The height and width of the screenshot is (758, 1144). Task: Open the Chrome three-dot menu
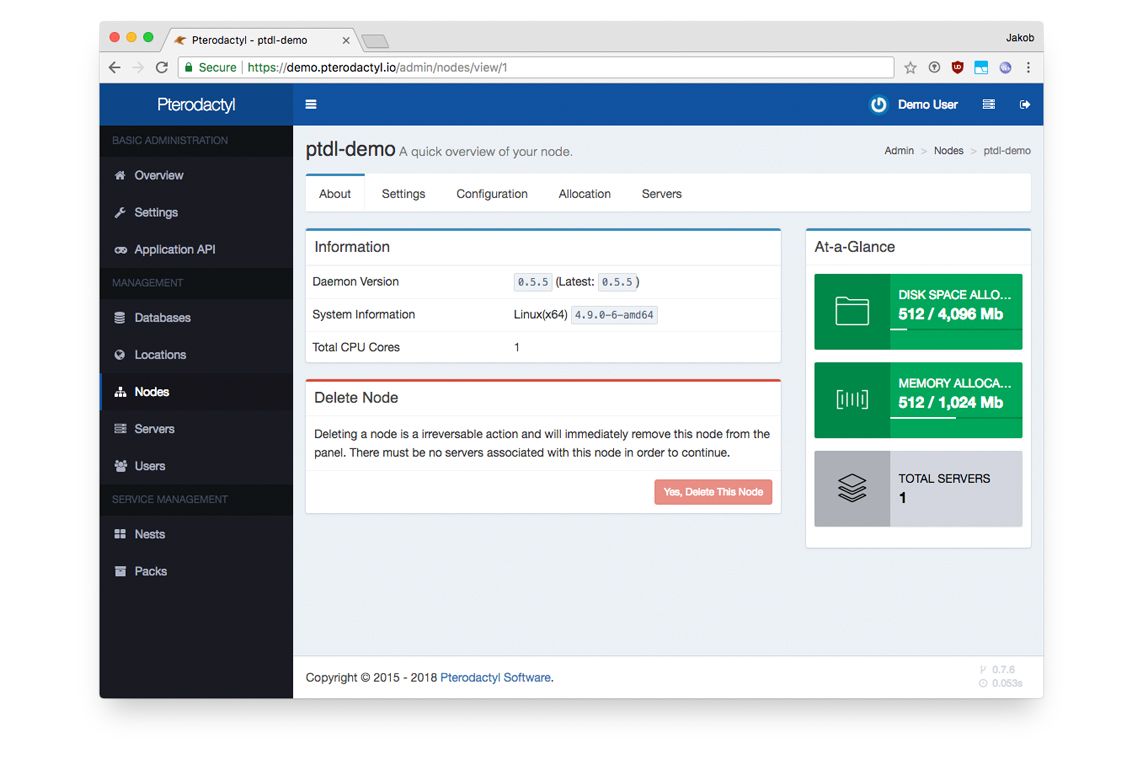pyautogui.click(x=1028, y=68)
